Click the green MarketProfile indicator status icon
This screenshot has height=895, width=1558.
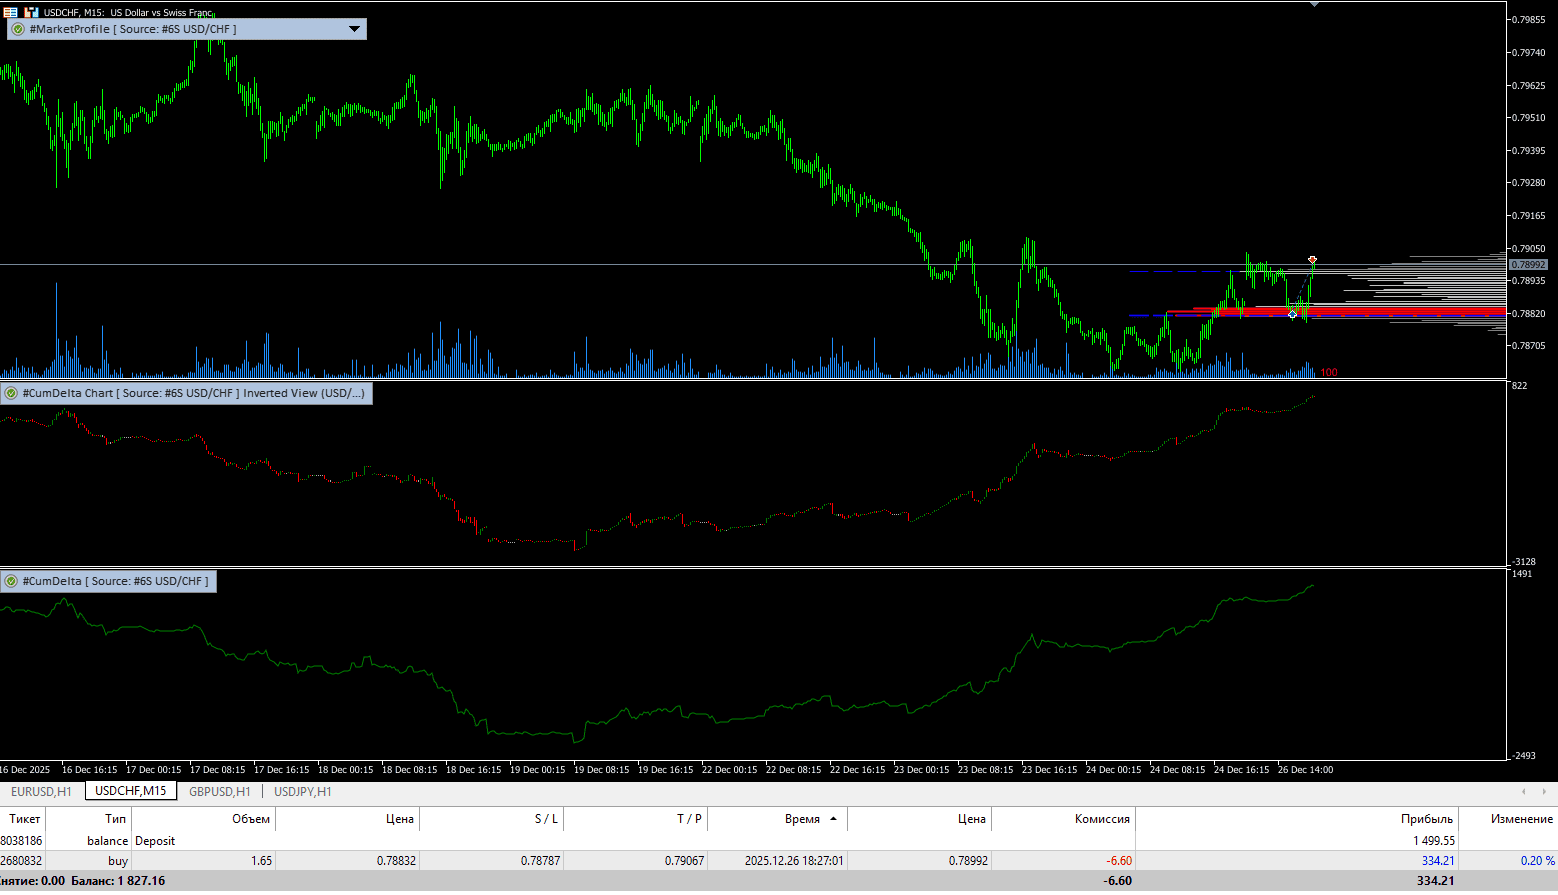18,29
